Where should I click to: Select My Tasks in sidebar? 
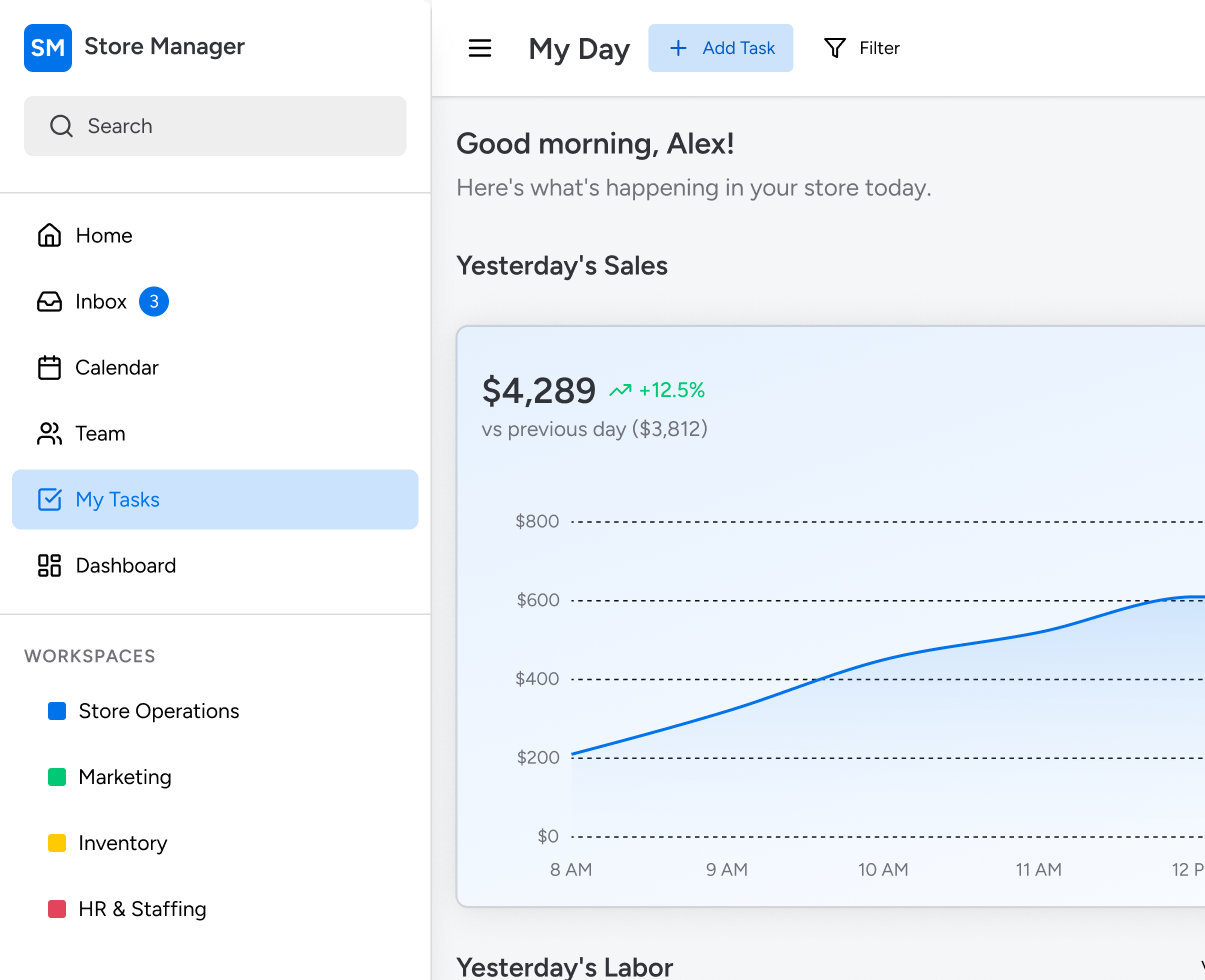click(215, 499)
